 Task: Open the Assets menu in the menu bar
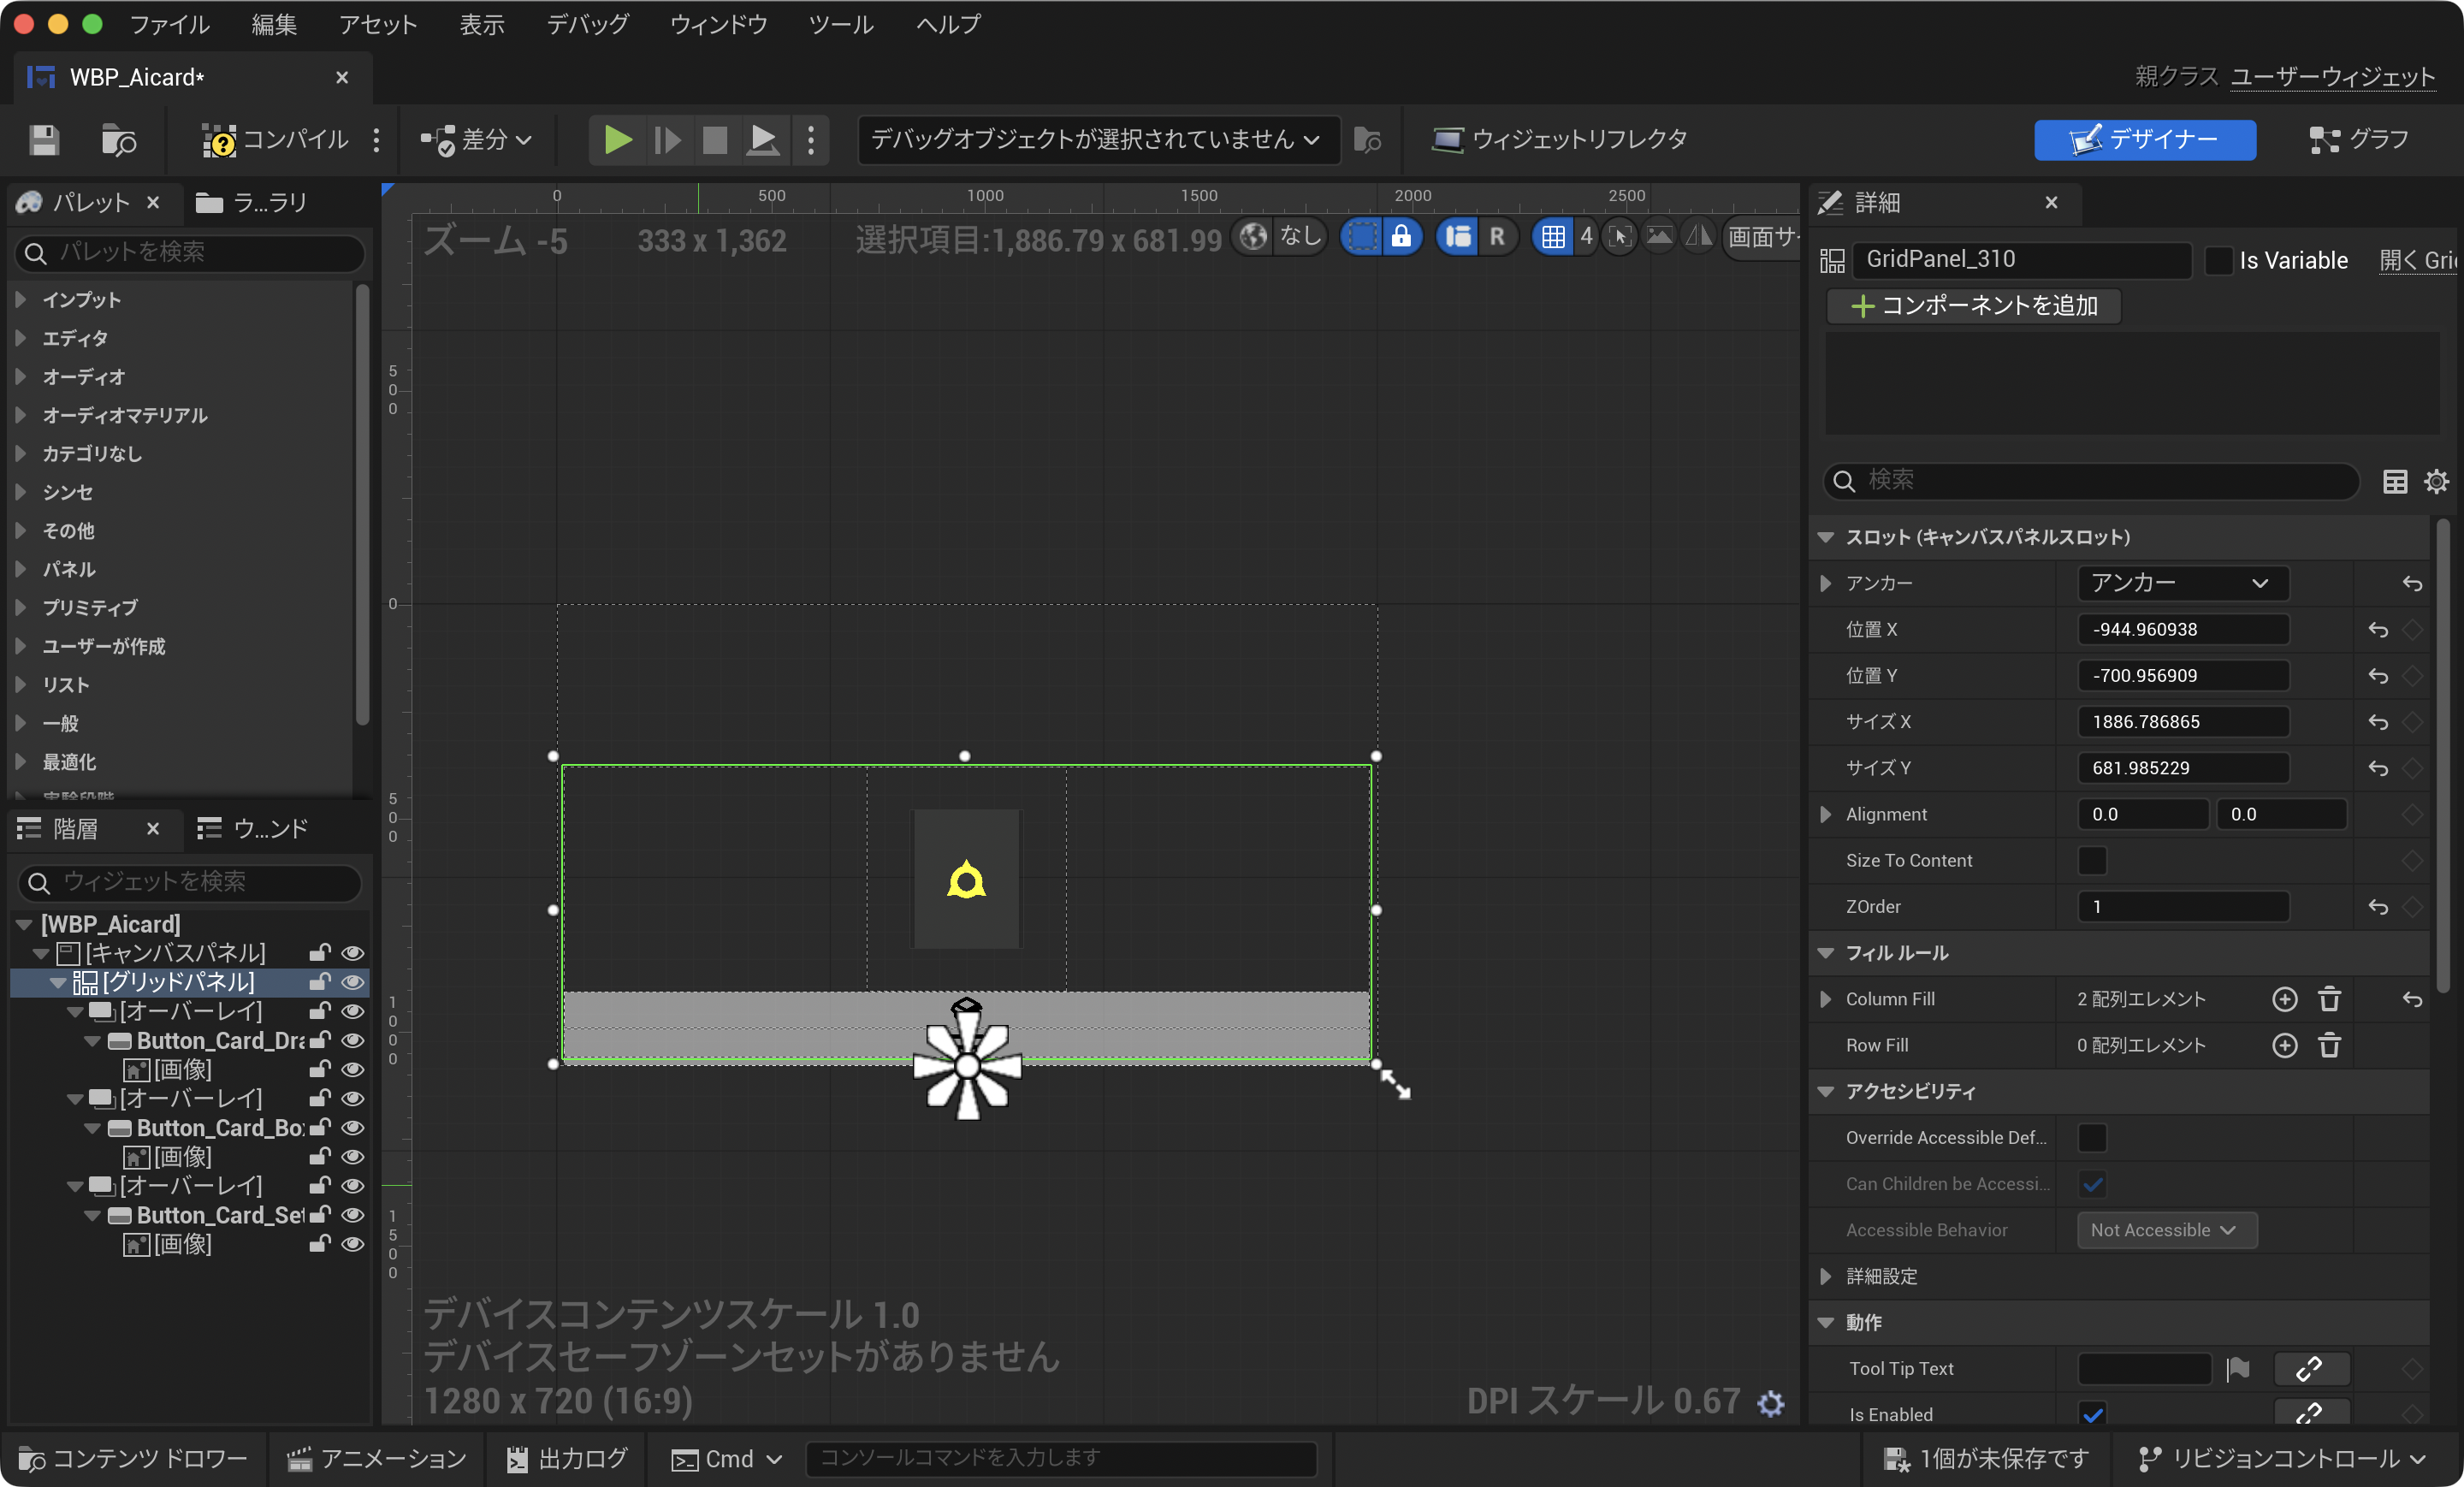click(377, 24)
